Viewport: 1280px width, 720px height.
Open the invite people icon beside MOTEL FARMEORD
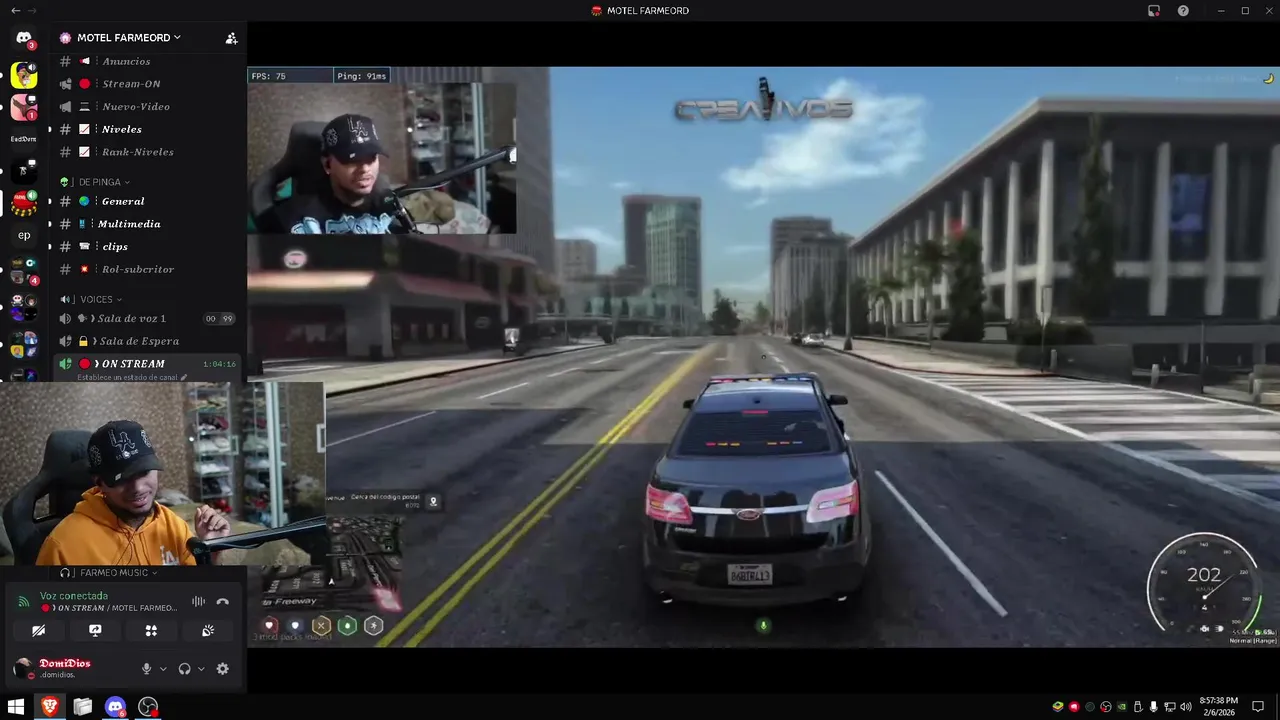point(231,38)
